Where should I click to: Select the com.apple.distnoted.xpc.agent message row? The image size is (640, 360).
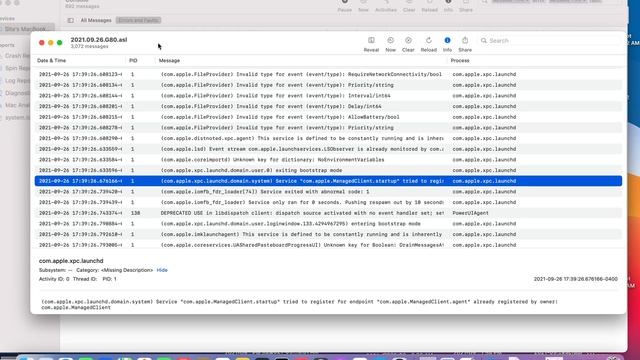pyautogui.click(x=328, y=138)
